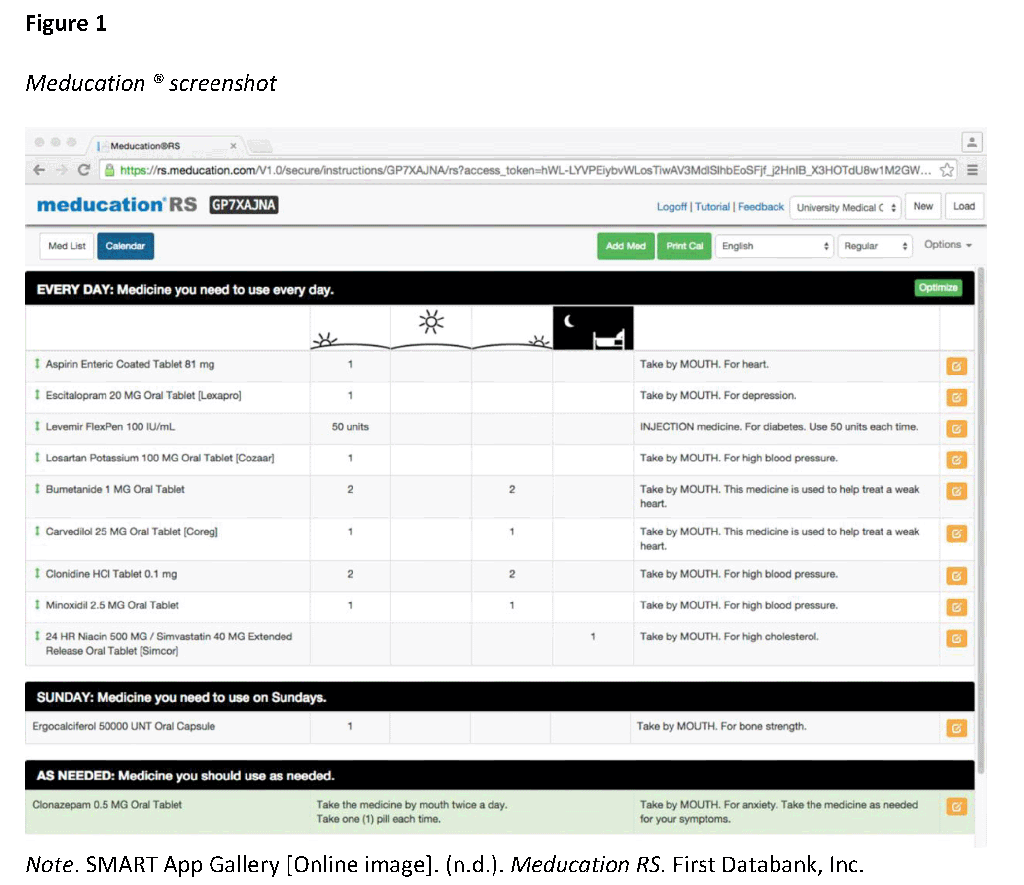The image size is (1024, 885).
Task: Click 'Take by MOUTH. For high cholesterol.'
Action: tap(729, 637)
